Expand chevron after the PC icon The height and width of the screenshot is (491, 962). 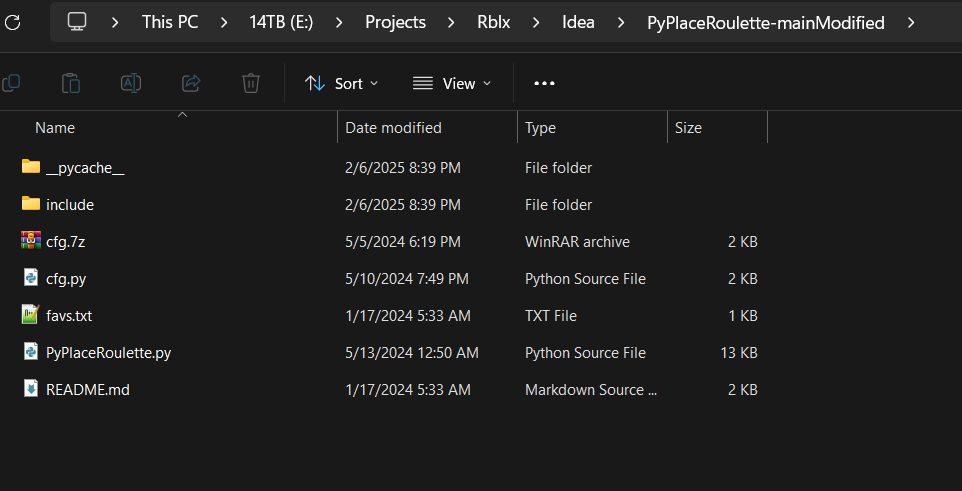[115, 23]
